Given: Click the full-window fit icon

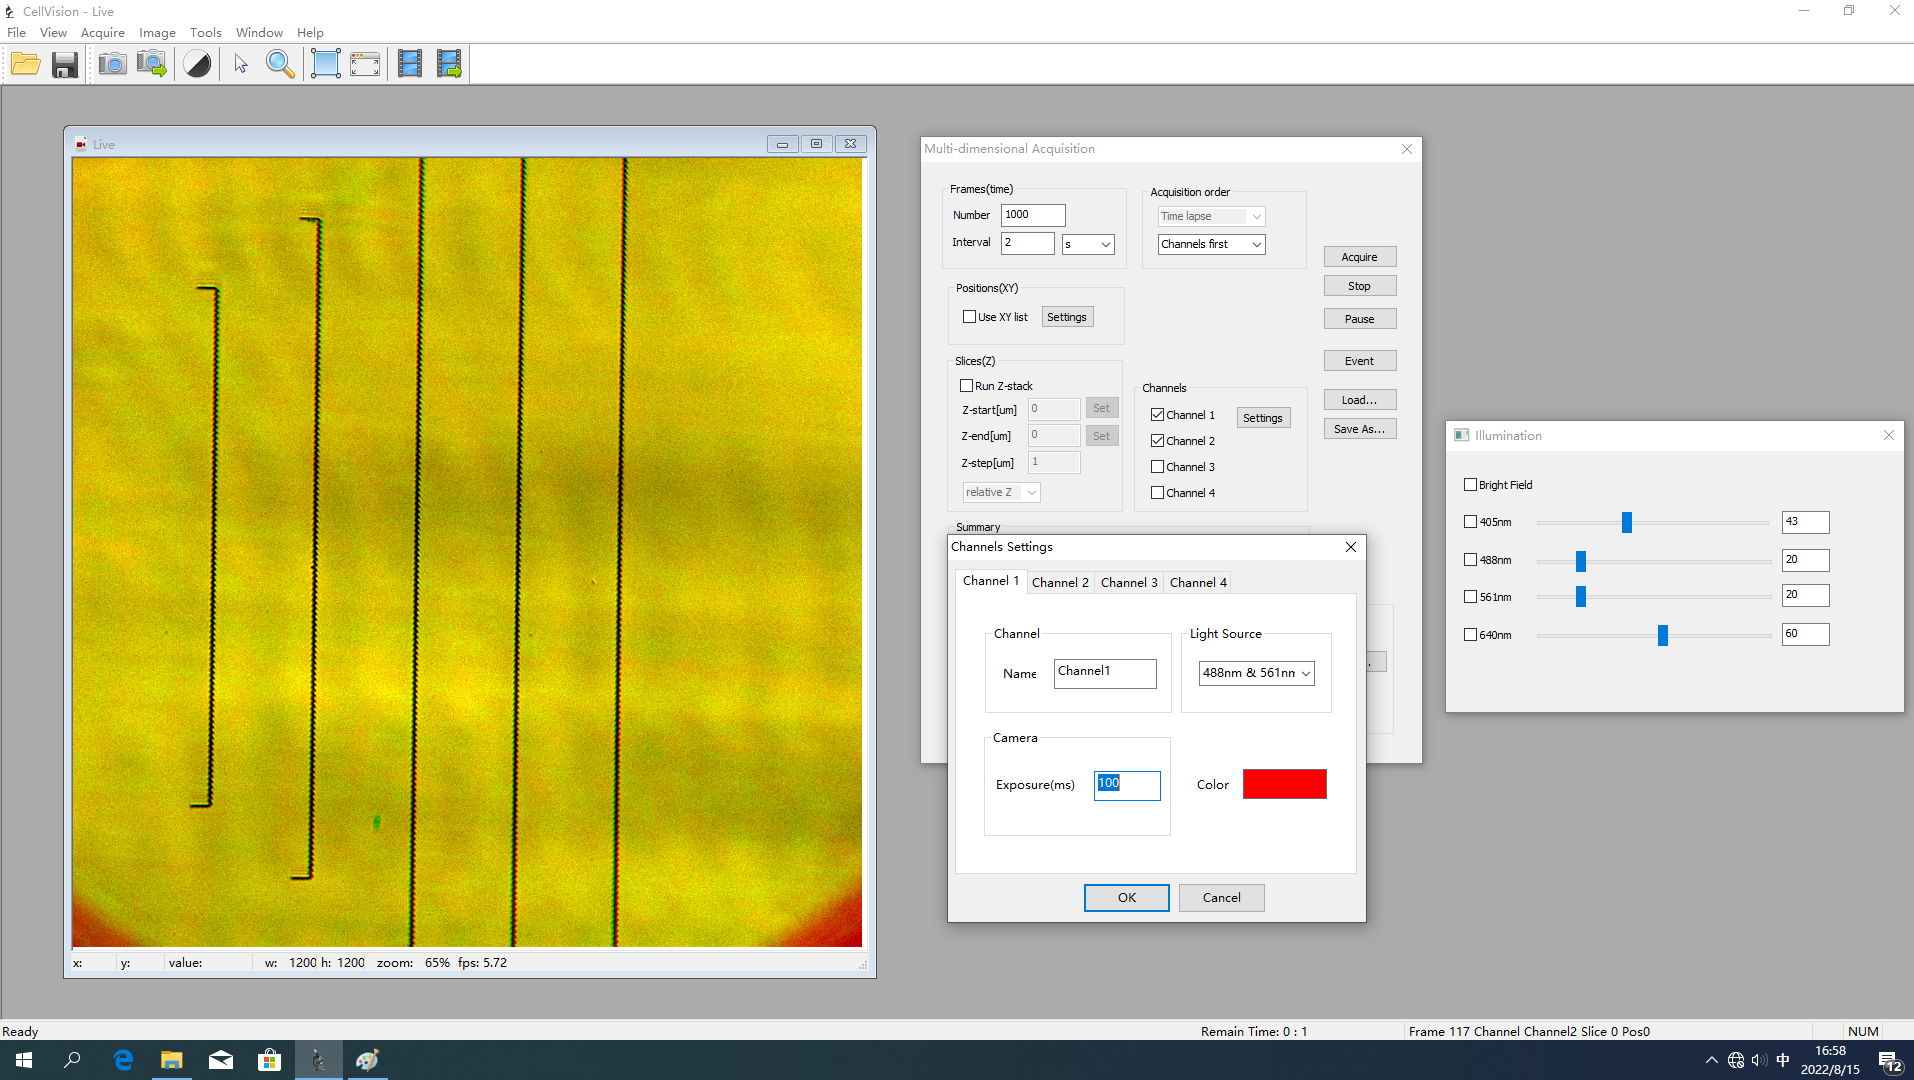Looking at the screenshot, I should [365, 64].
